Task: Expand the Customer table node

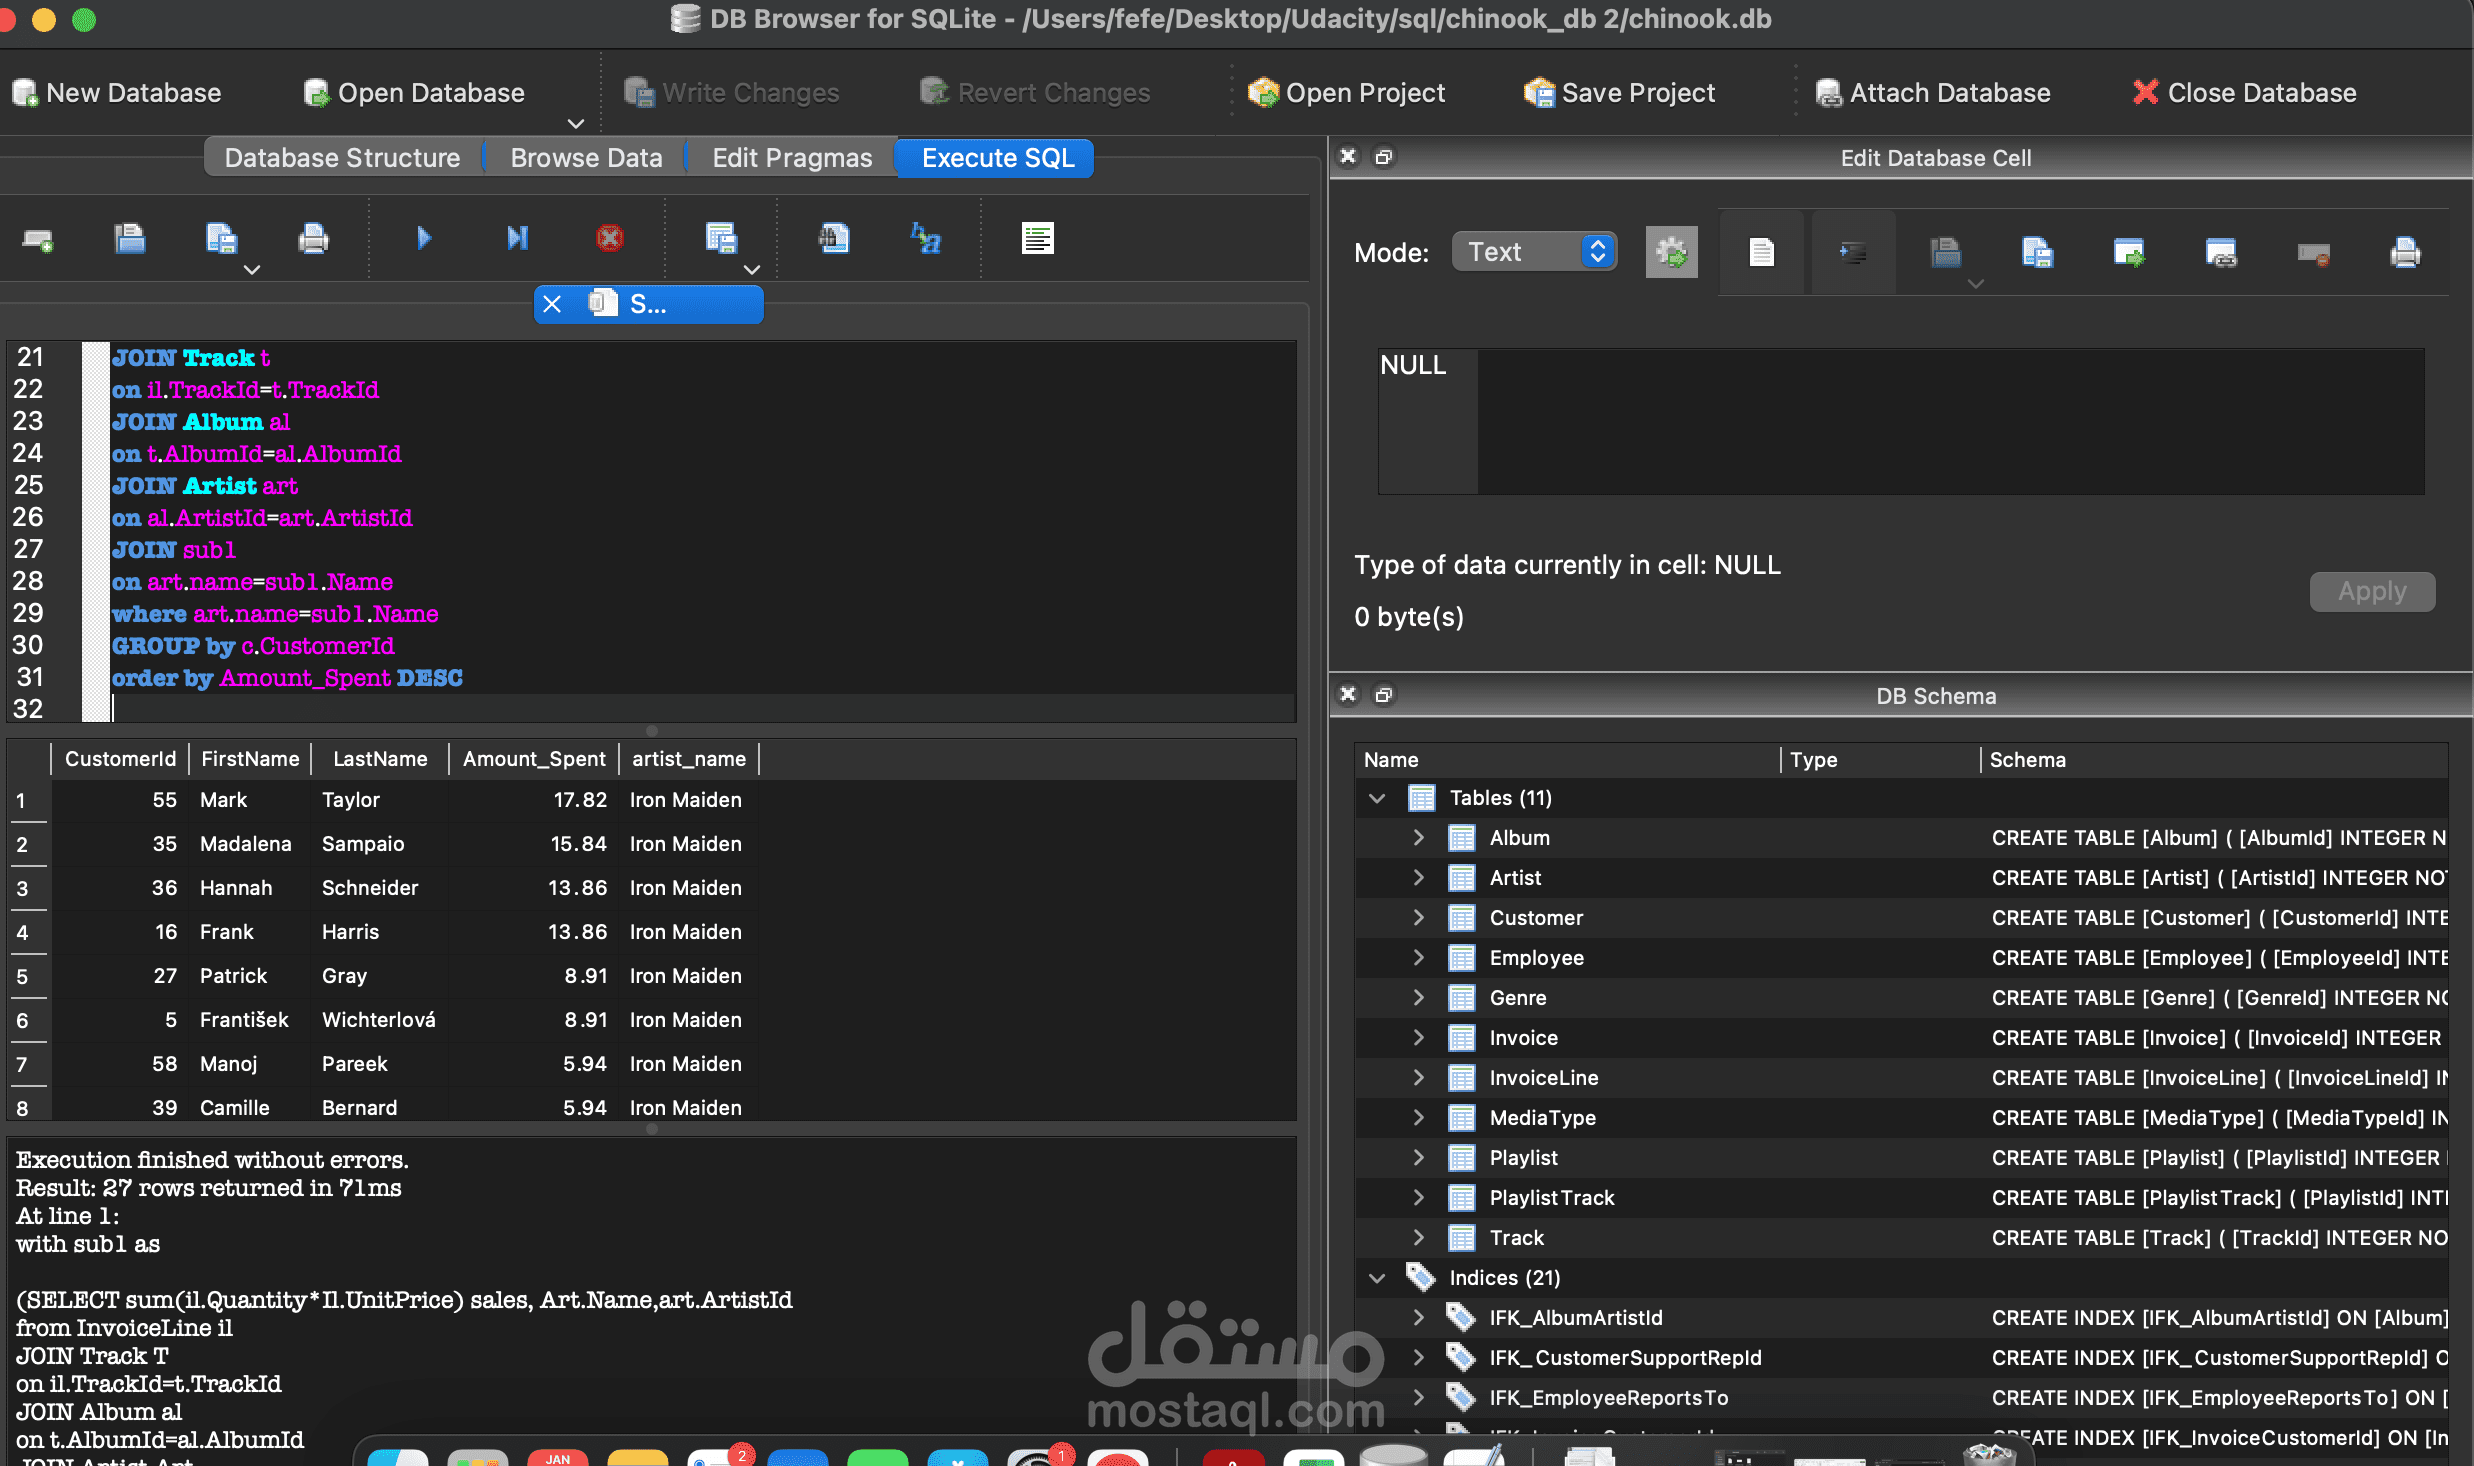Action: pyautogui.click(x=1417, y=918)
